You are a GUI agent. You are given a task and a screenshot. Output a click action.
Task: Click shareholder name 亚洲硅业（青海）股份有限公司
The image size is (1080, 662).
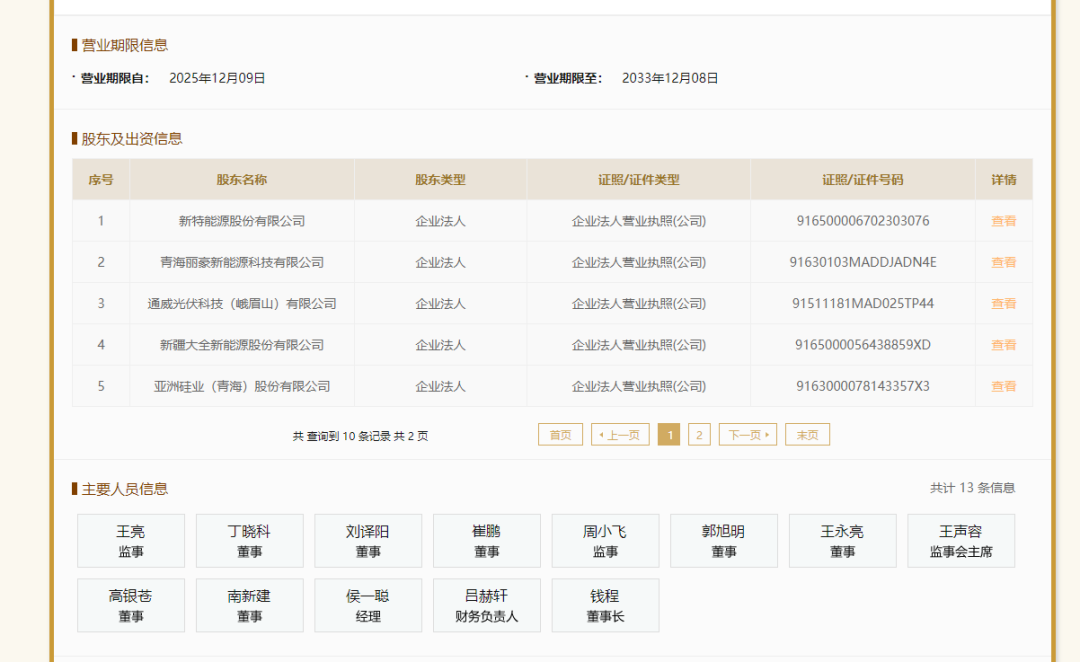coord(242,386)
